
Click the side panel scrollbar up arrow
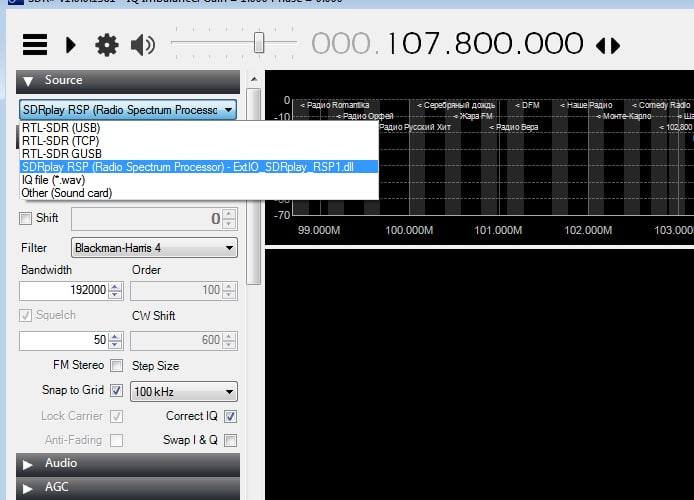(x=254, y=79)
